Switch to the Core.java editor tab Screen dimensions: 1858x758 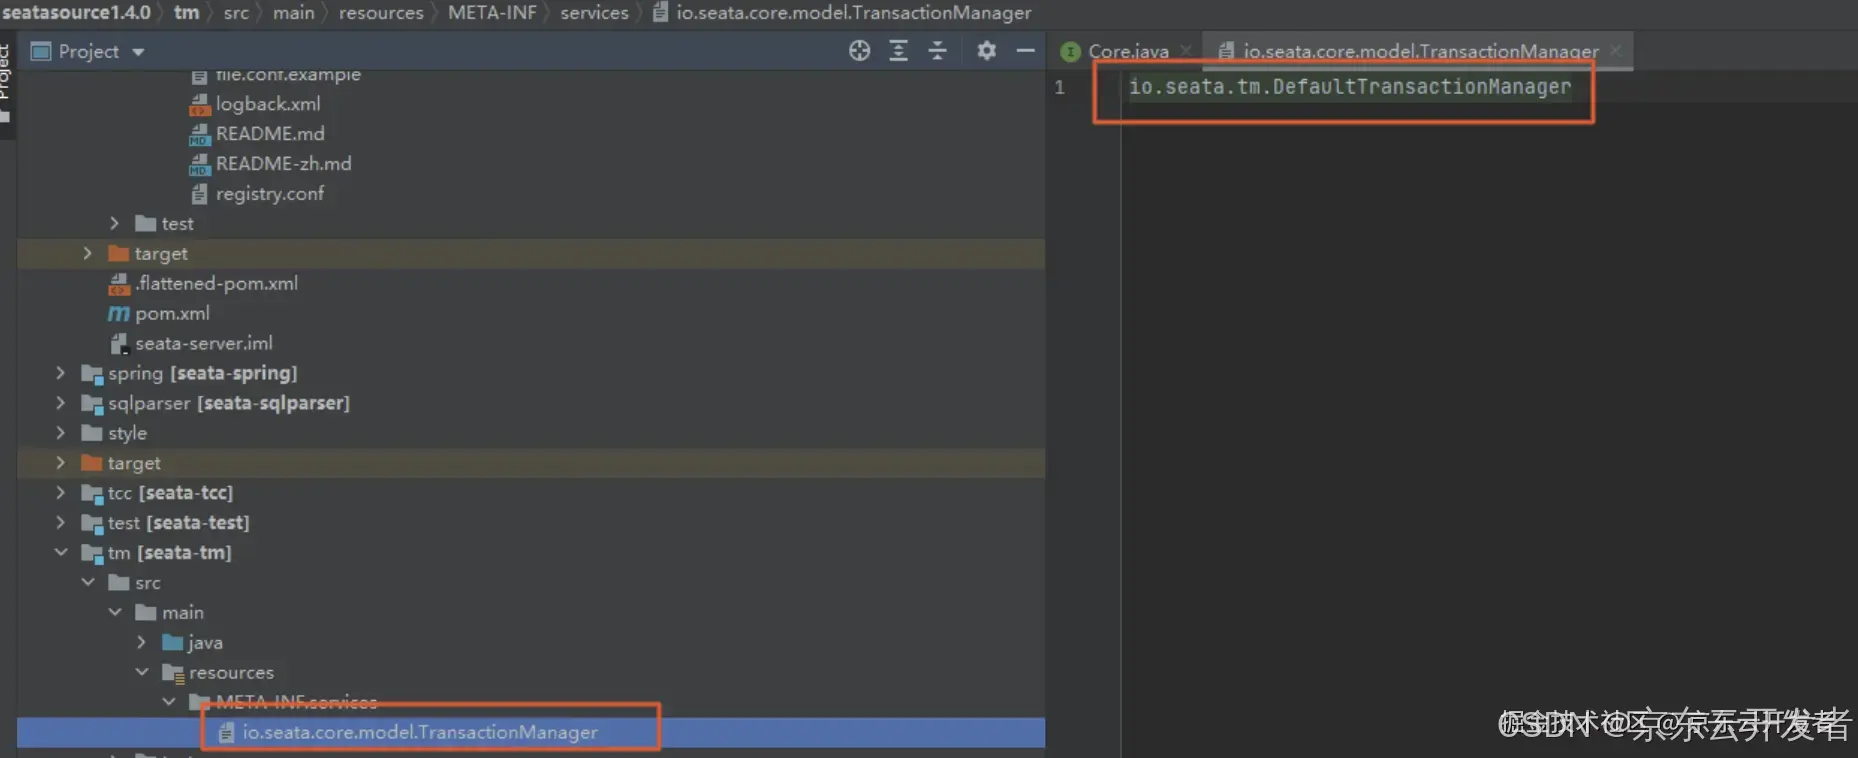point(1128,51)
